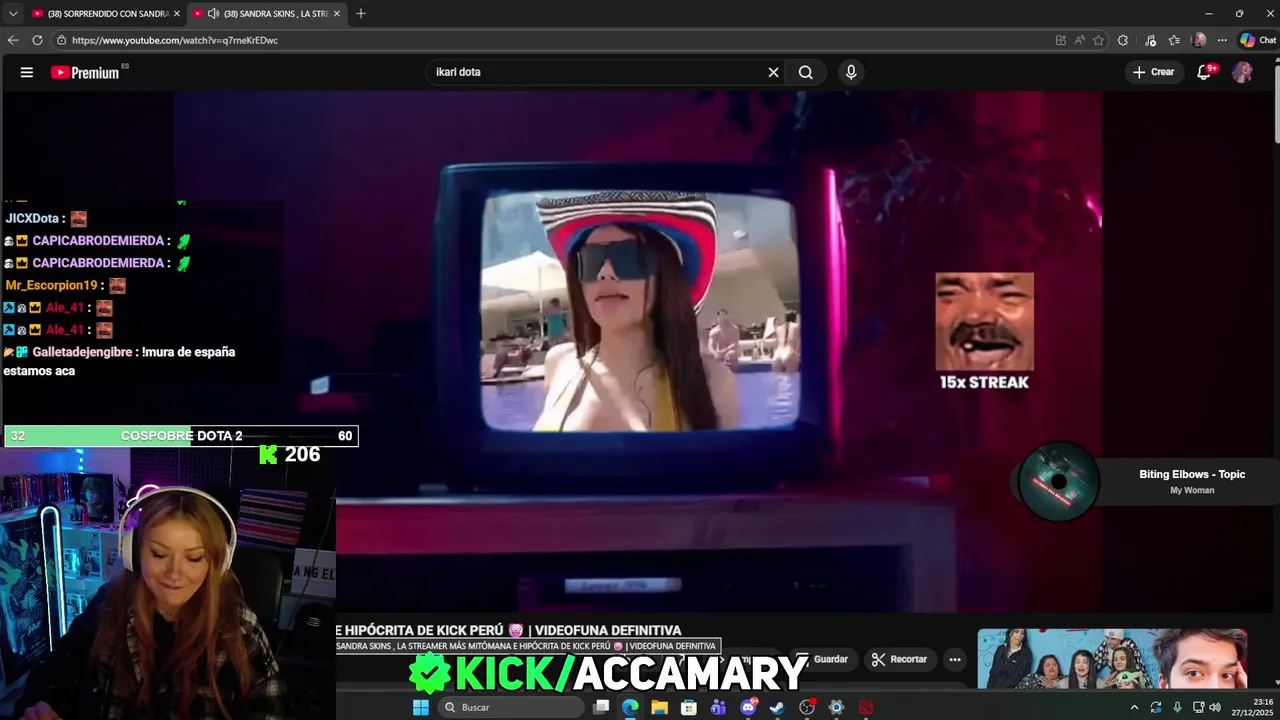Screen dimensions: 1280x720
Task: Click the taskbar Buscar search box
Action: coord(512,707)
